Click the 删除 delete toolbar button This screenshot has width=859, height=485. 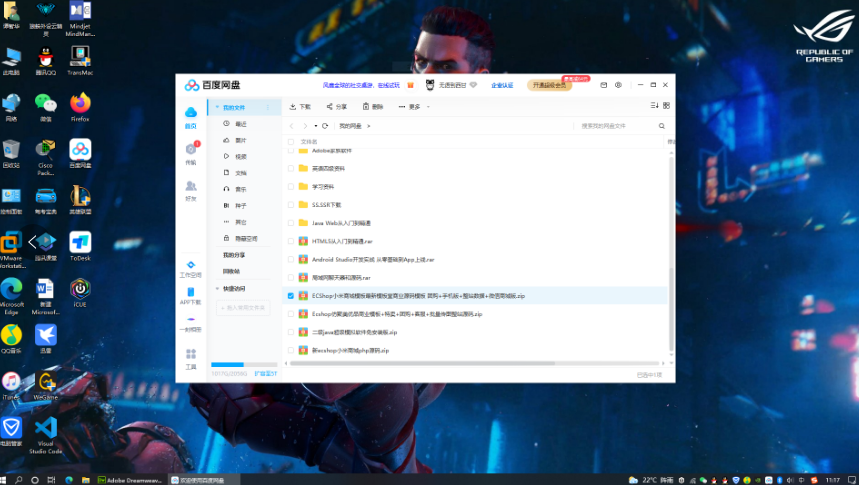[373, 106]
